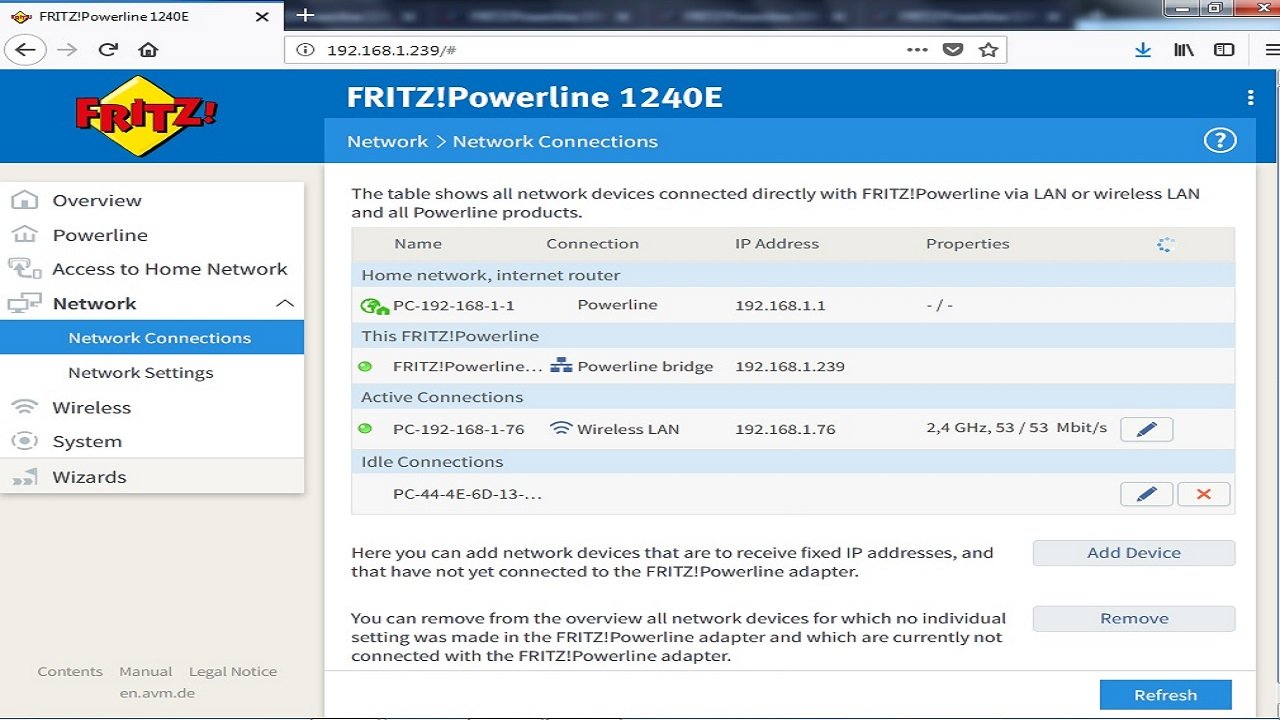Open the Downloads arrow icon

pyautogui.click(x=1143, y=50)
